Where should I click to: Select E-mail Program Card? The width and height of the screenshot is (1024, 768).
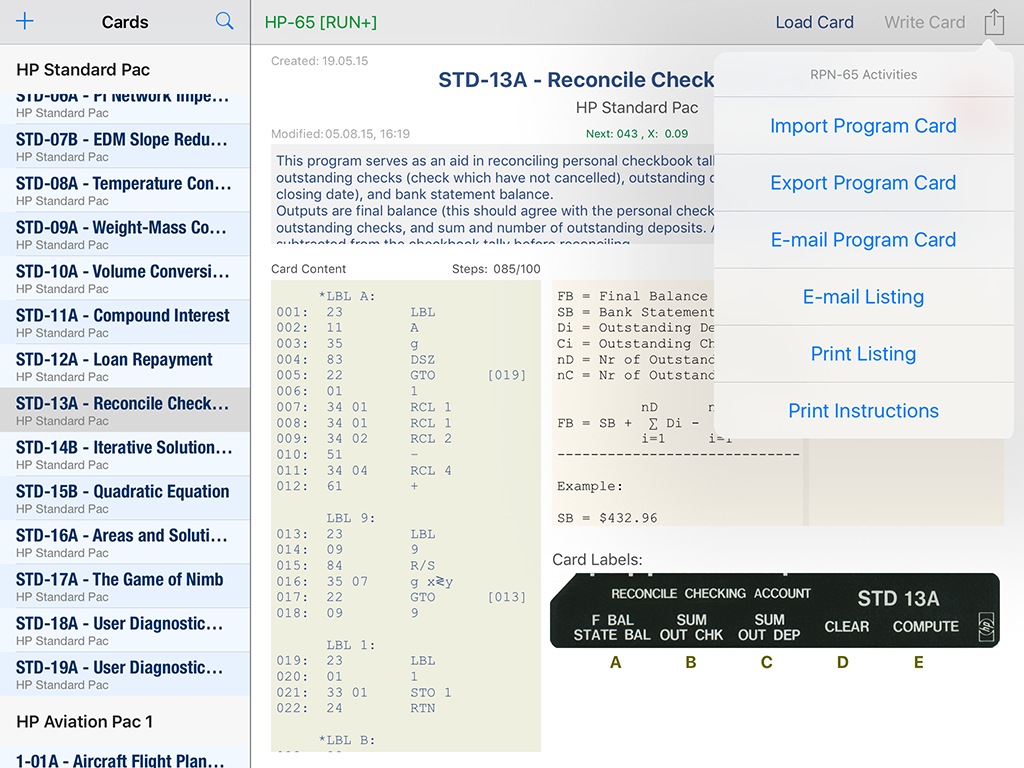(863, 240)
